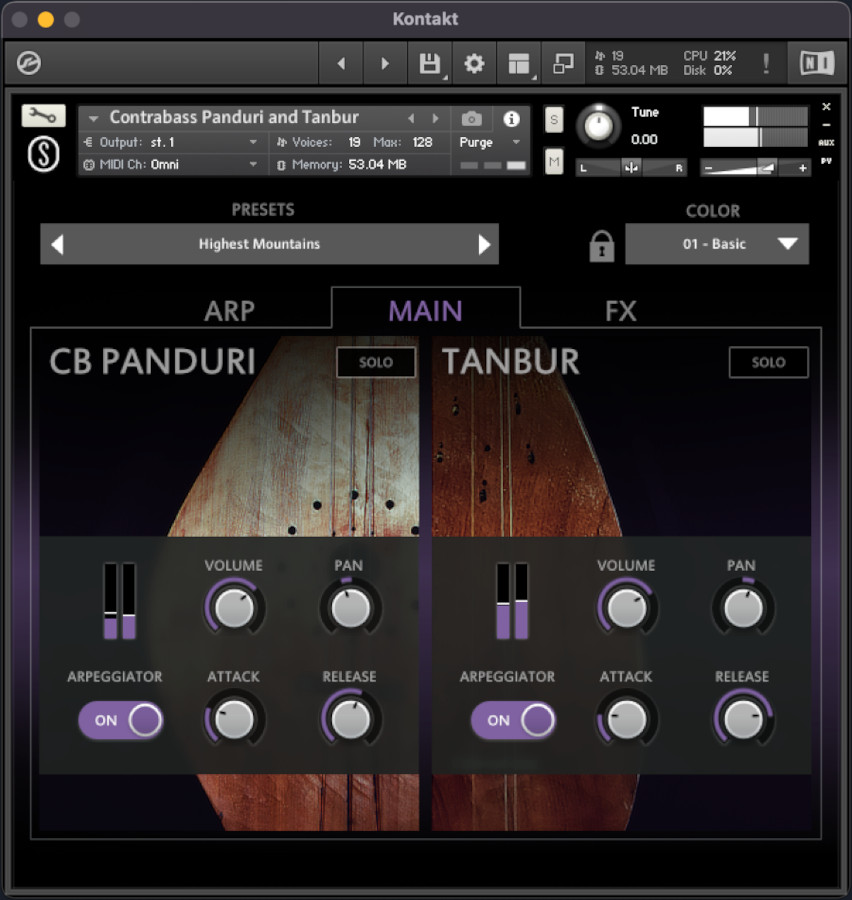Open Highest Mountains preset list
This screenshot has height=900, width=852.
point(260,244)
